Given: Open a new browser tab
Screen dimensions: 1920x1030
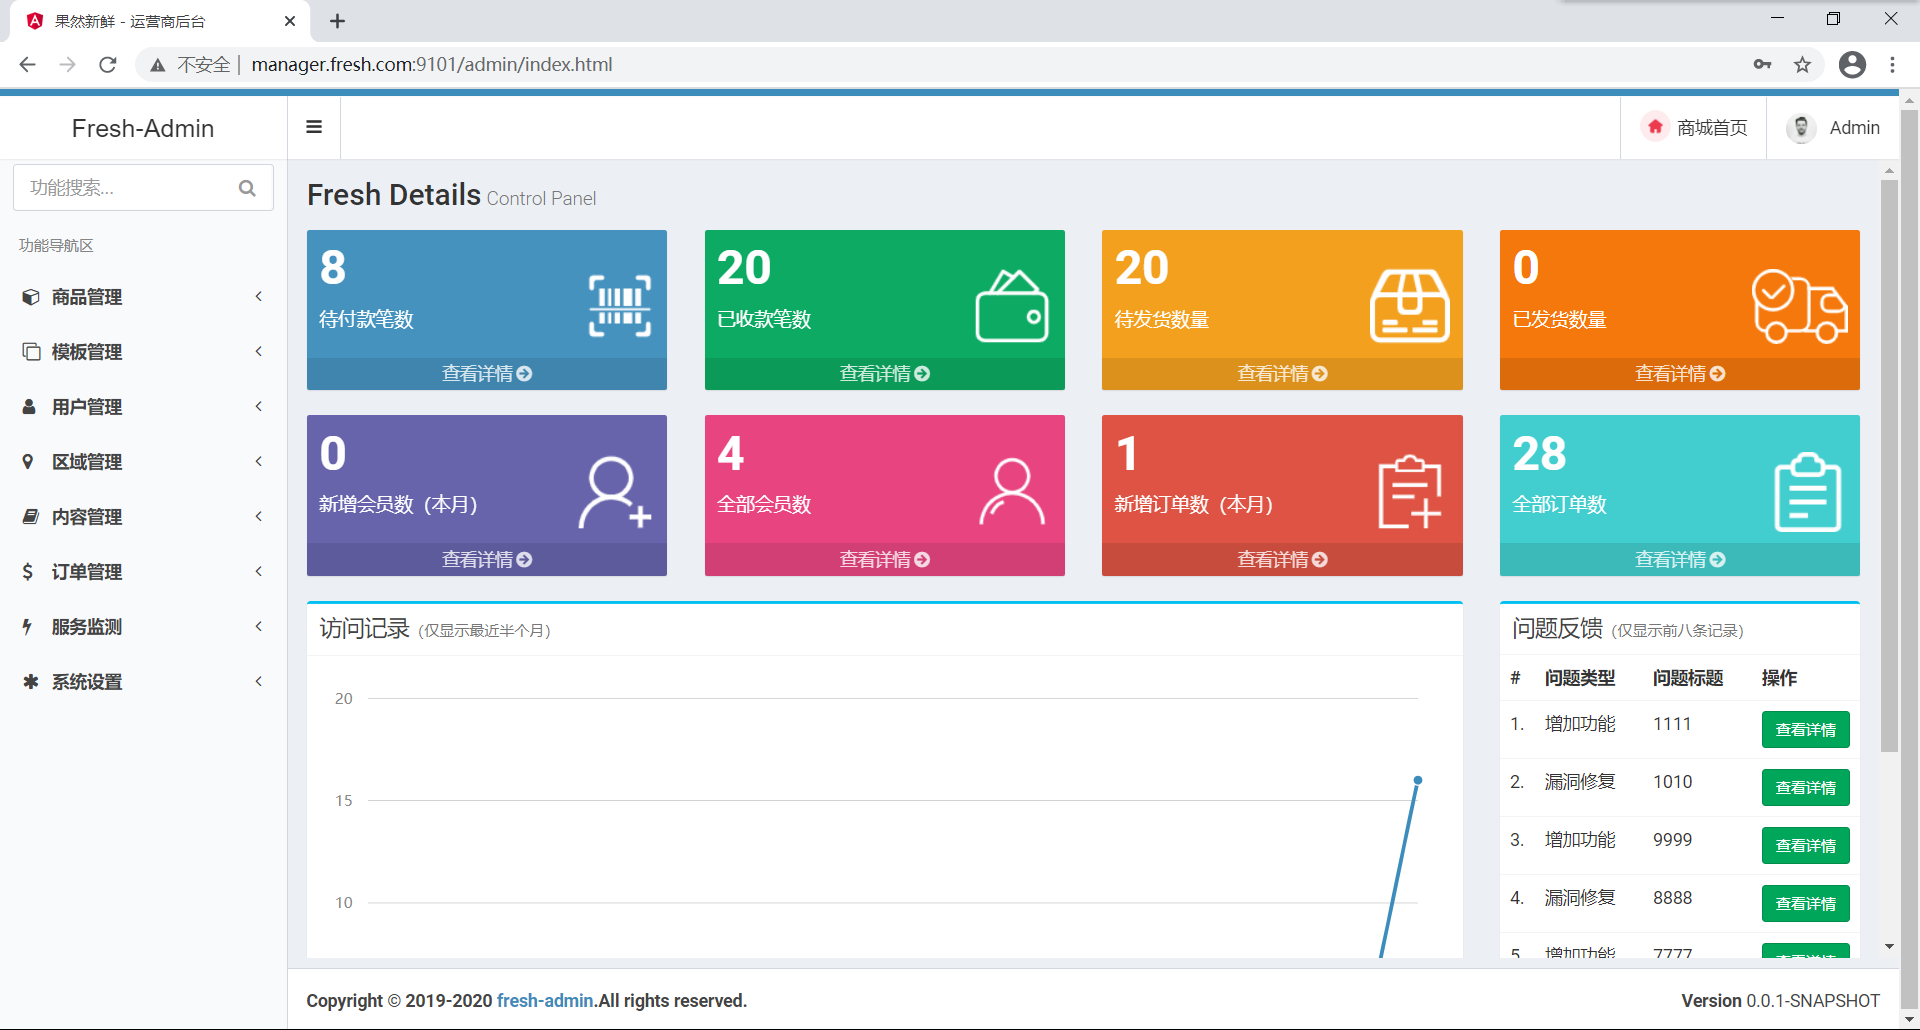Looking at the screenshot, I should 337,21.
